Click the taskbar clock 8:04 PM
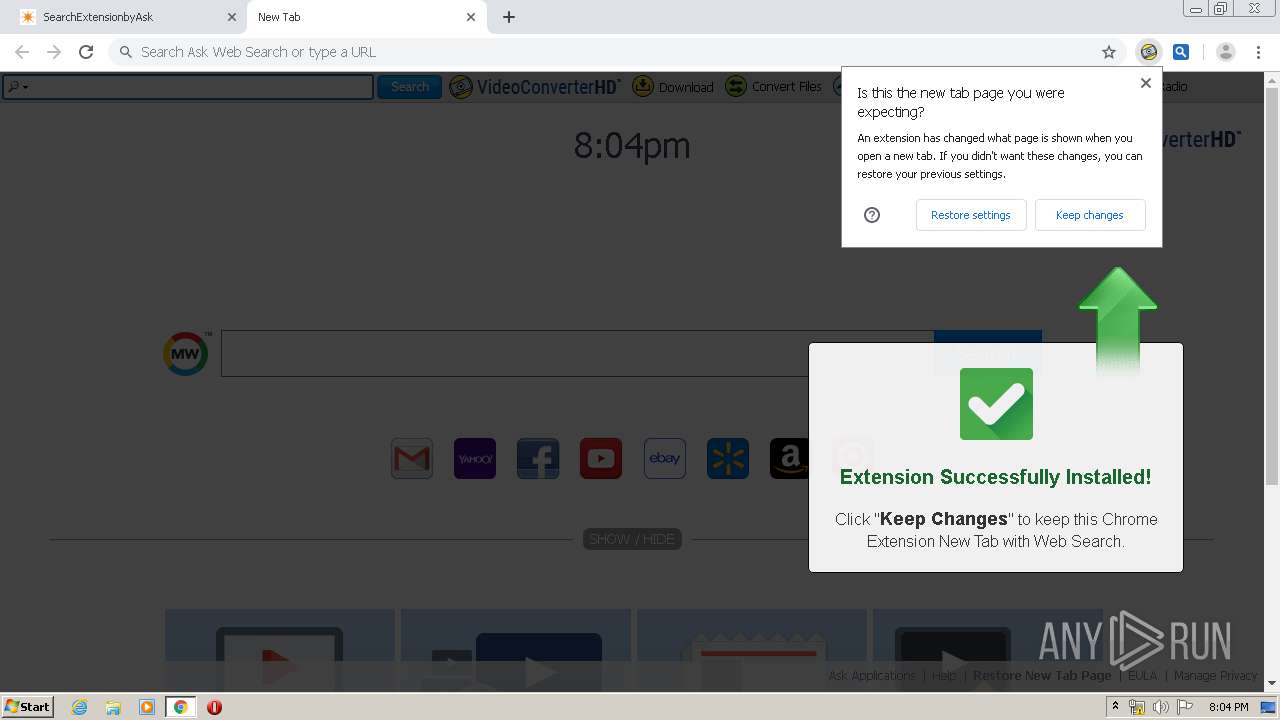Image resolution: width=1280 pixels, height=720 pixels. 1228,707
